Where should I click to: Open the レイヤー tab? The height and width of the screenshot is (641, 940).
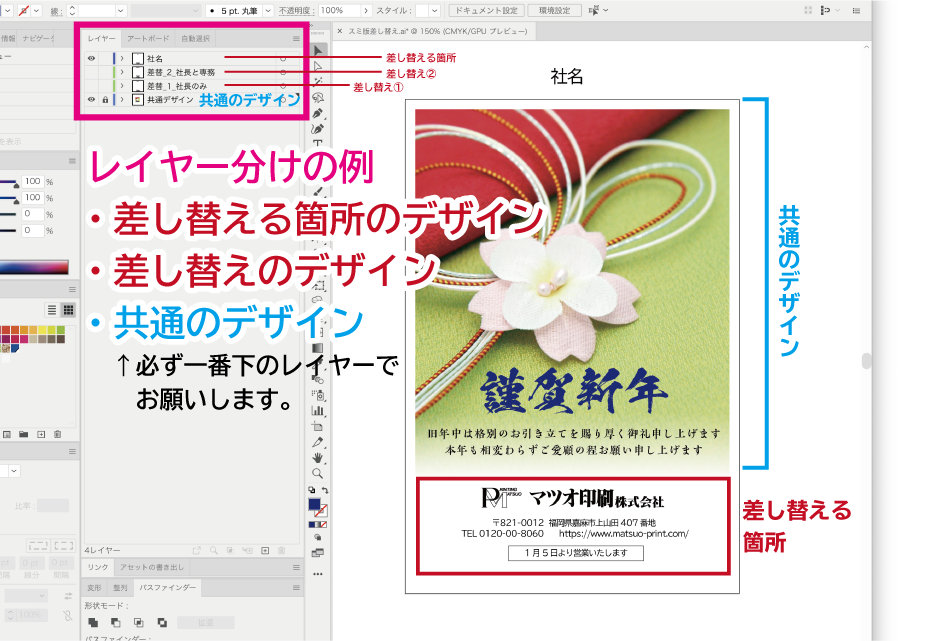[101, 38]
